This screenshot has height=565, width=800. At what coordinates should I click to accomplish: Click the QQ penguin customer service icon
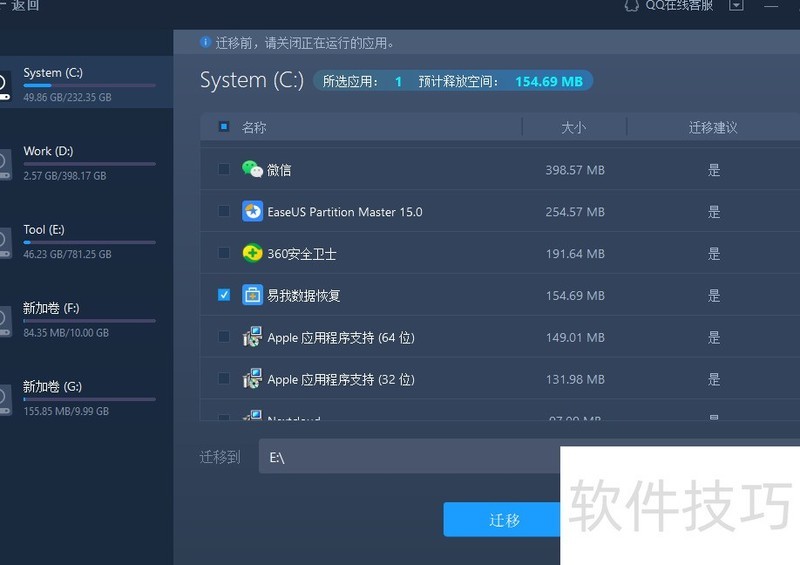coord(631,5)
